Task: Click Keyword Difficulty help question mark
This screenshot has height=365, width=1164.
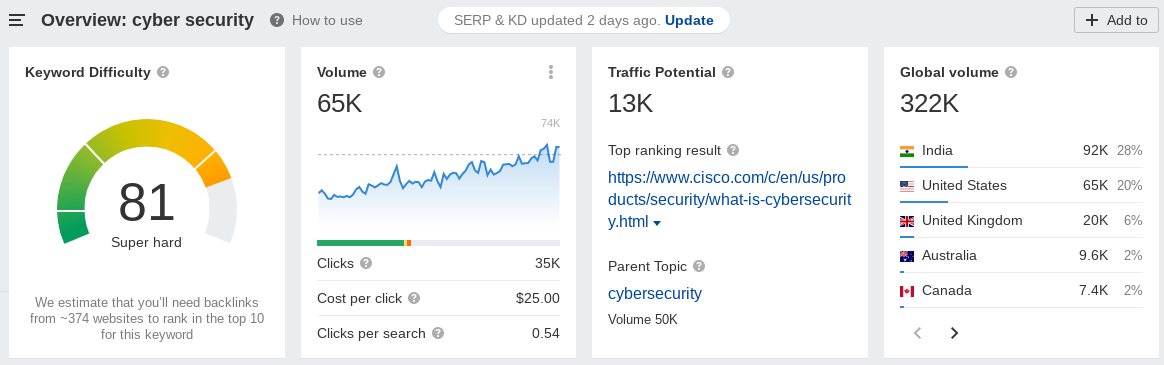Action: pos(163,72)
